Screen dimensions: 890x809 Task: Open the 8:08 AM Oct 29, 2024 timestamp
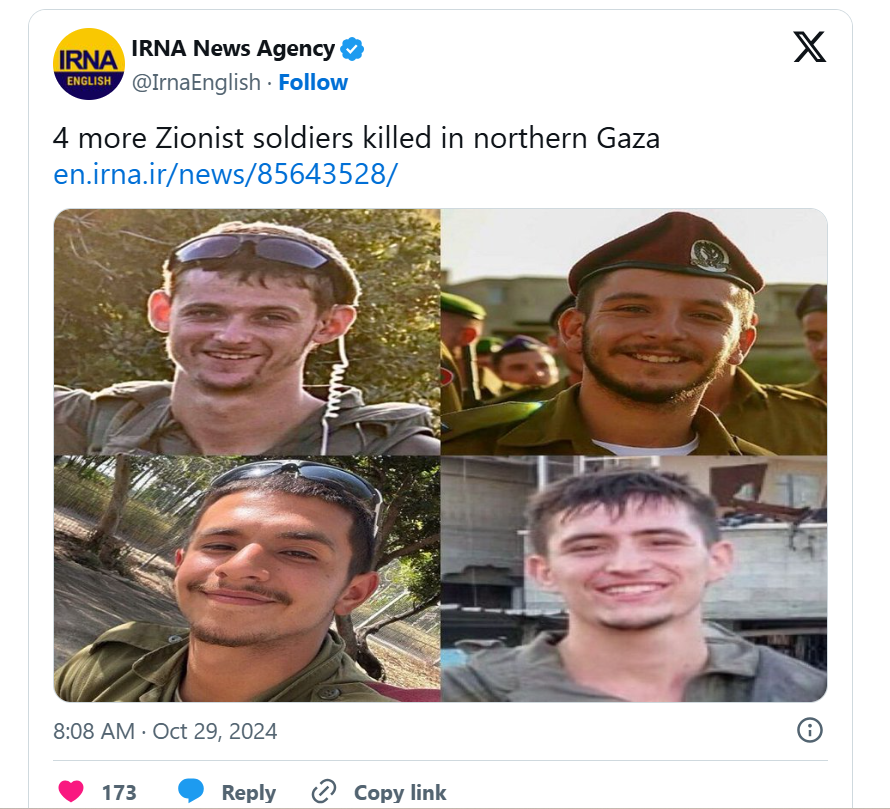coord(165,731)
